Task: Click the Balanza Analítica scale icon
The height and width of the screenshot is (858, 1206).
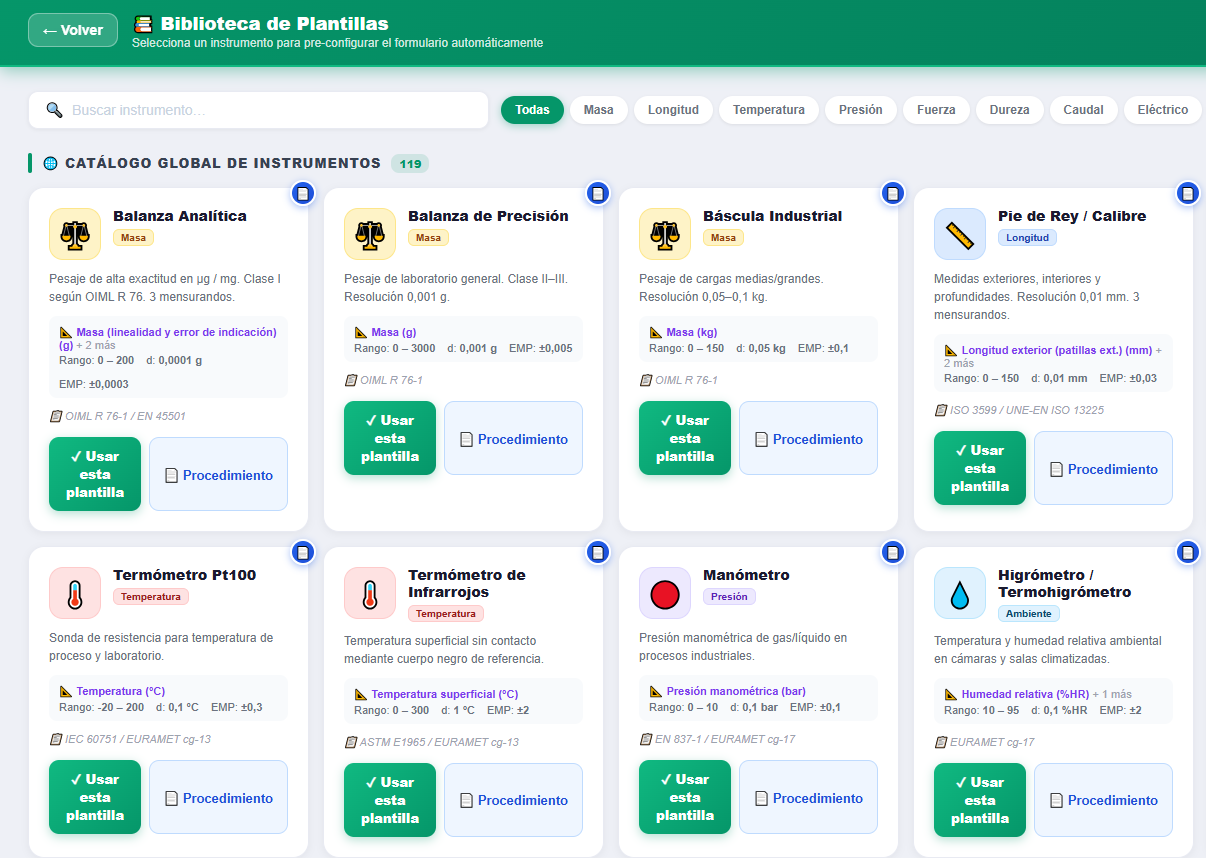Action: coord(75,234)
